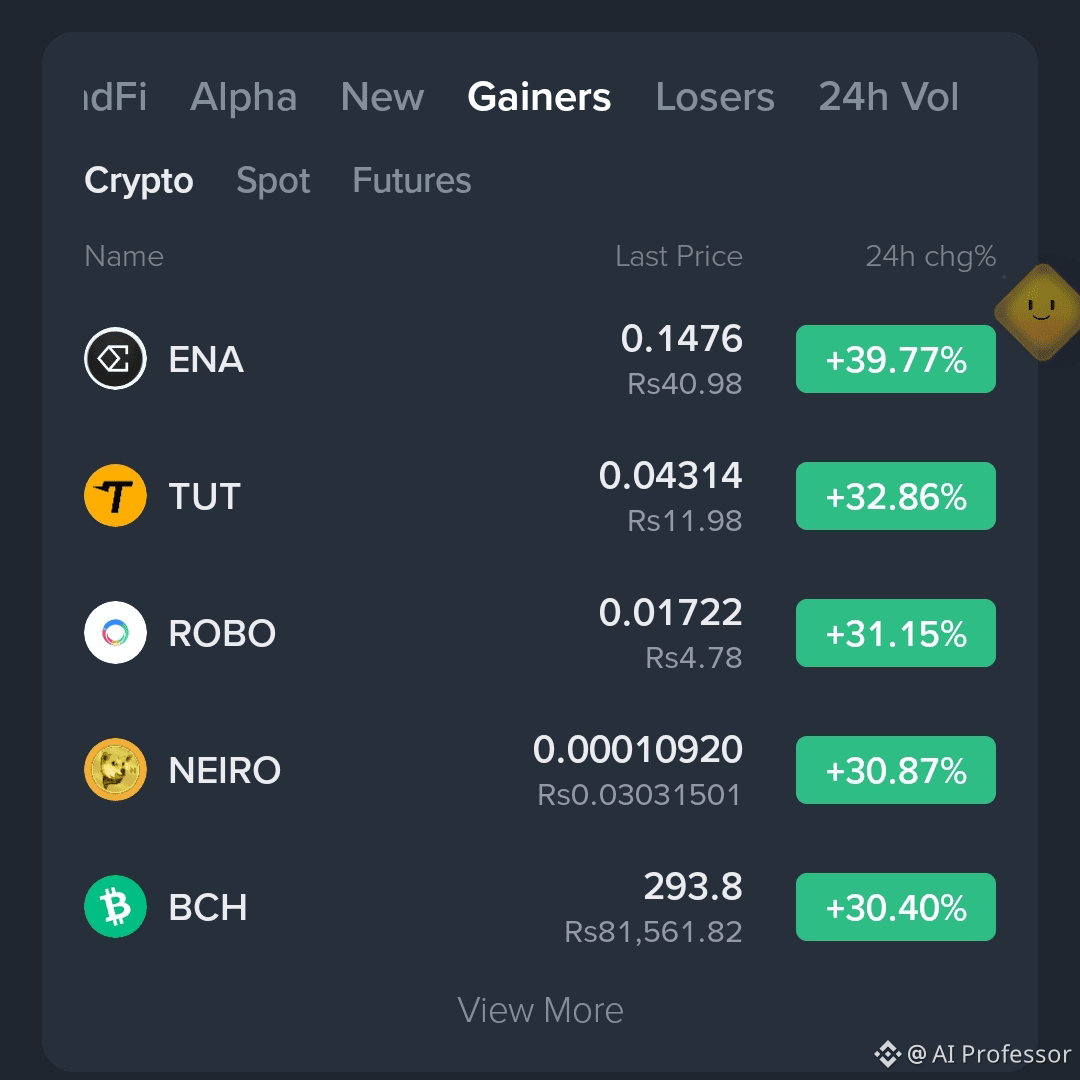Sort by the Last Price column header
This screenshot has width=1080, height=1080.
[x=678, y=256]
